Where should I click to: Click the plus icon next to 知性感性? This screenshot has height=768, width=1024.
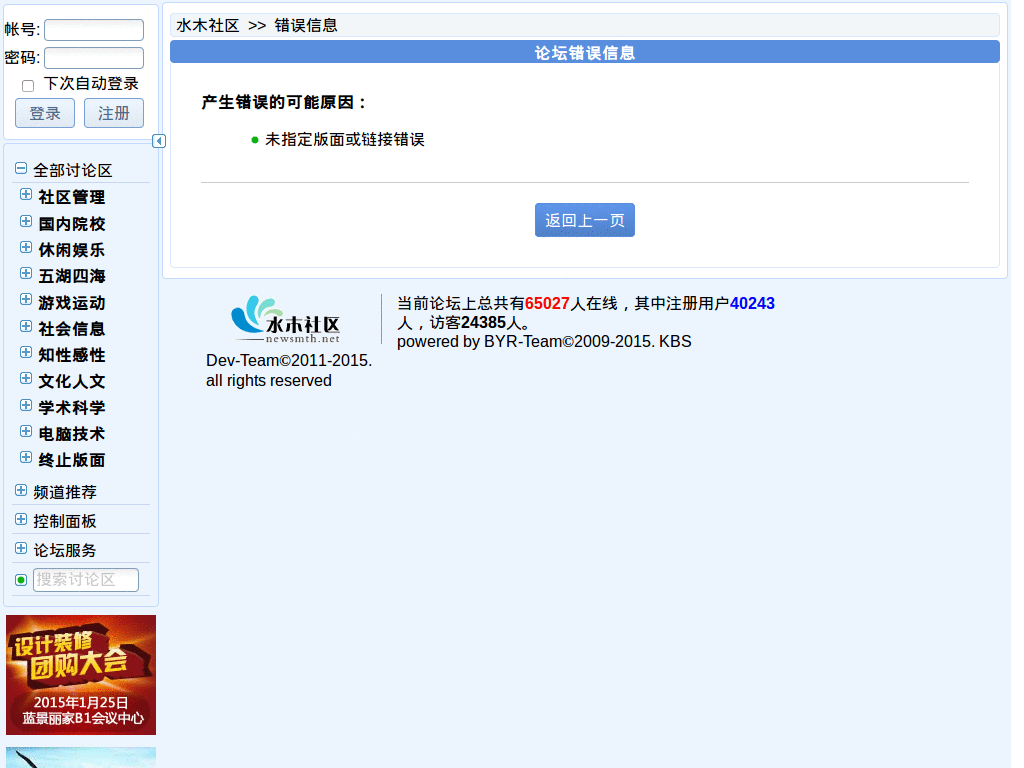[24, 353]
